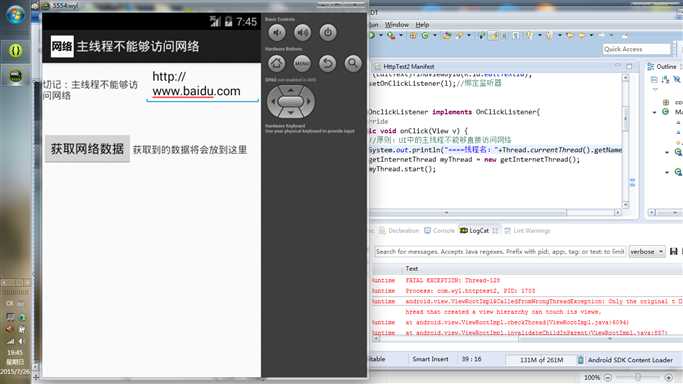This screenshot has width=683, height=384.
Task: Click emulator volume up button
Action: click(x=302, y=32)
